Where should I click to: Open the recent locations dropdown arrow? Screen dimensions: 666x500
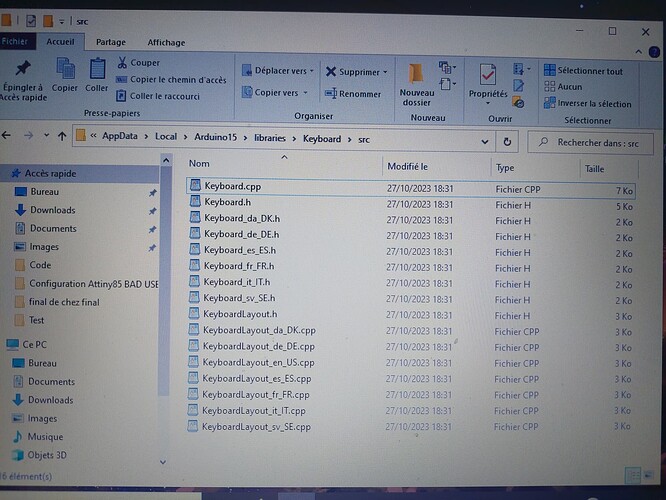pyautogui.click(x=46, y=136)
